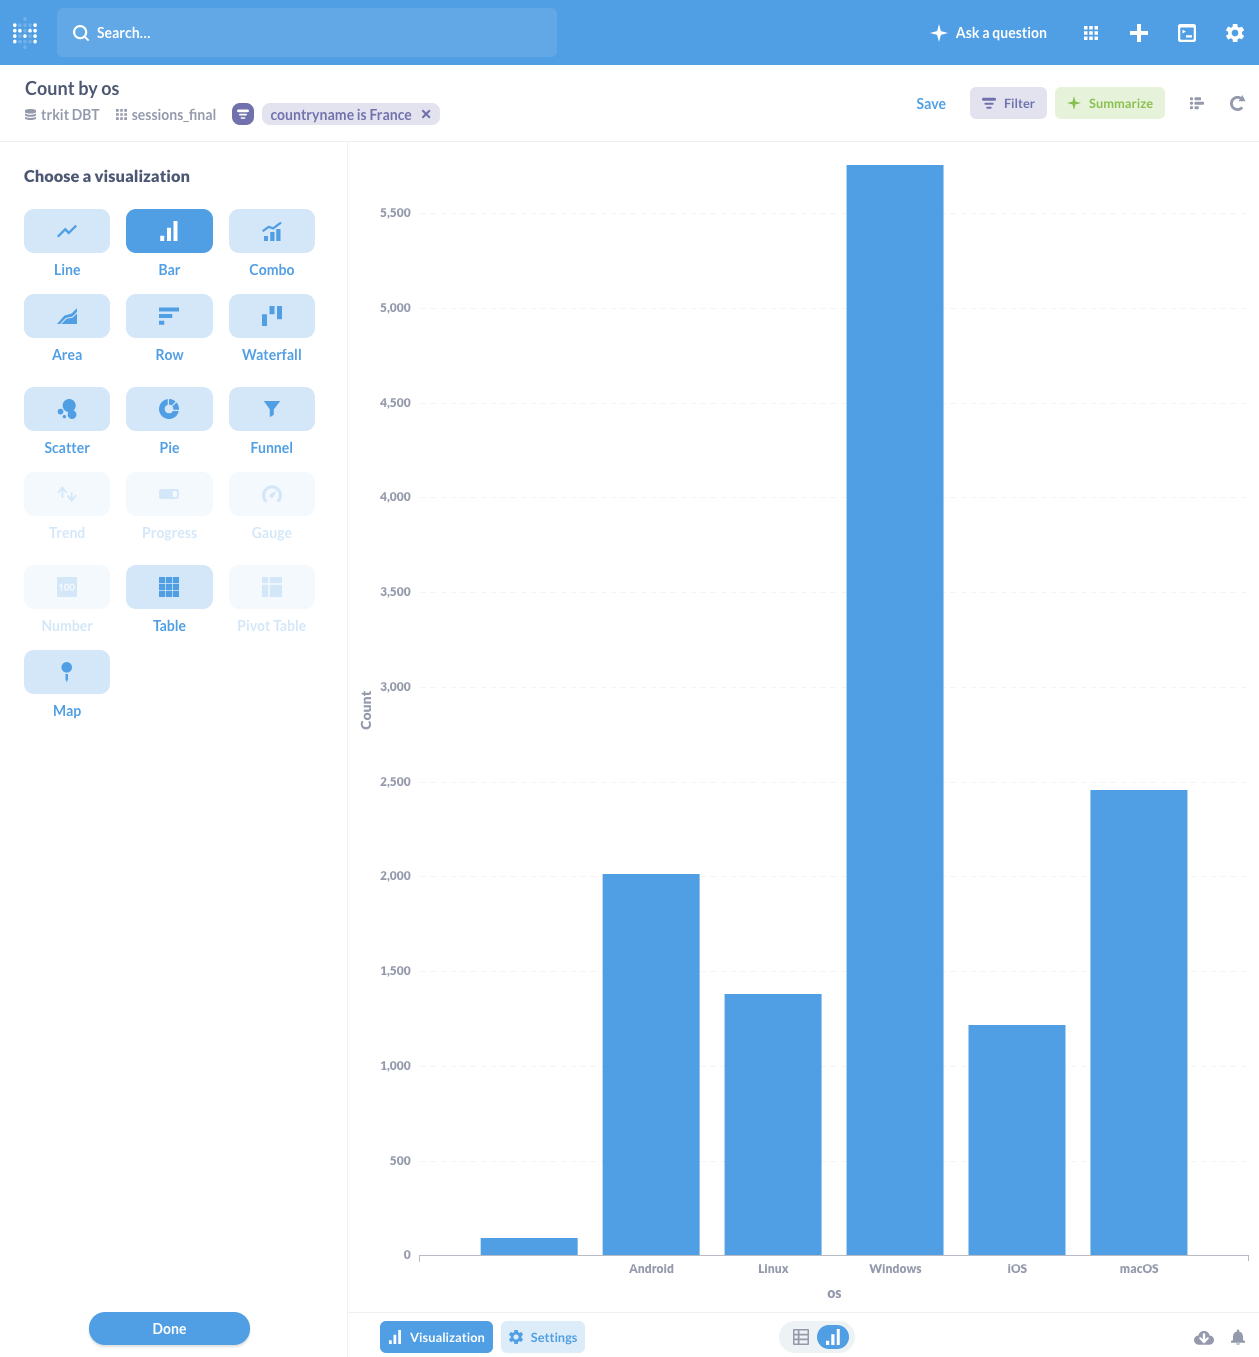Viewport: 1259px width, 1357px height.
Task: Open the Settings tab
Action: [543, 1337]
